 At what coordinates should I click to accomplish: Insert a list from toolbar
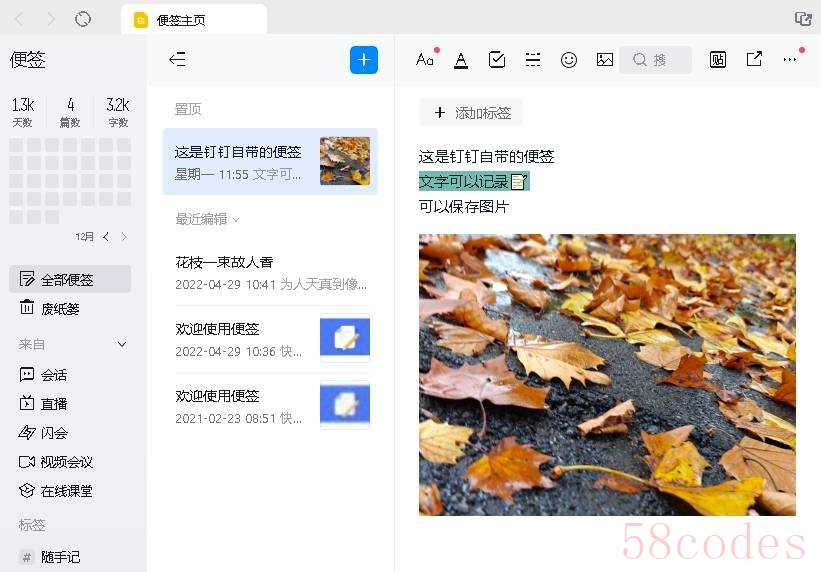click(x=533, y=60)
